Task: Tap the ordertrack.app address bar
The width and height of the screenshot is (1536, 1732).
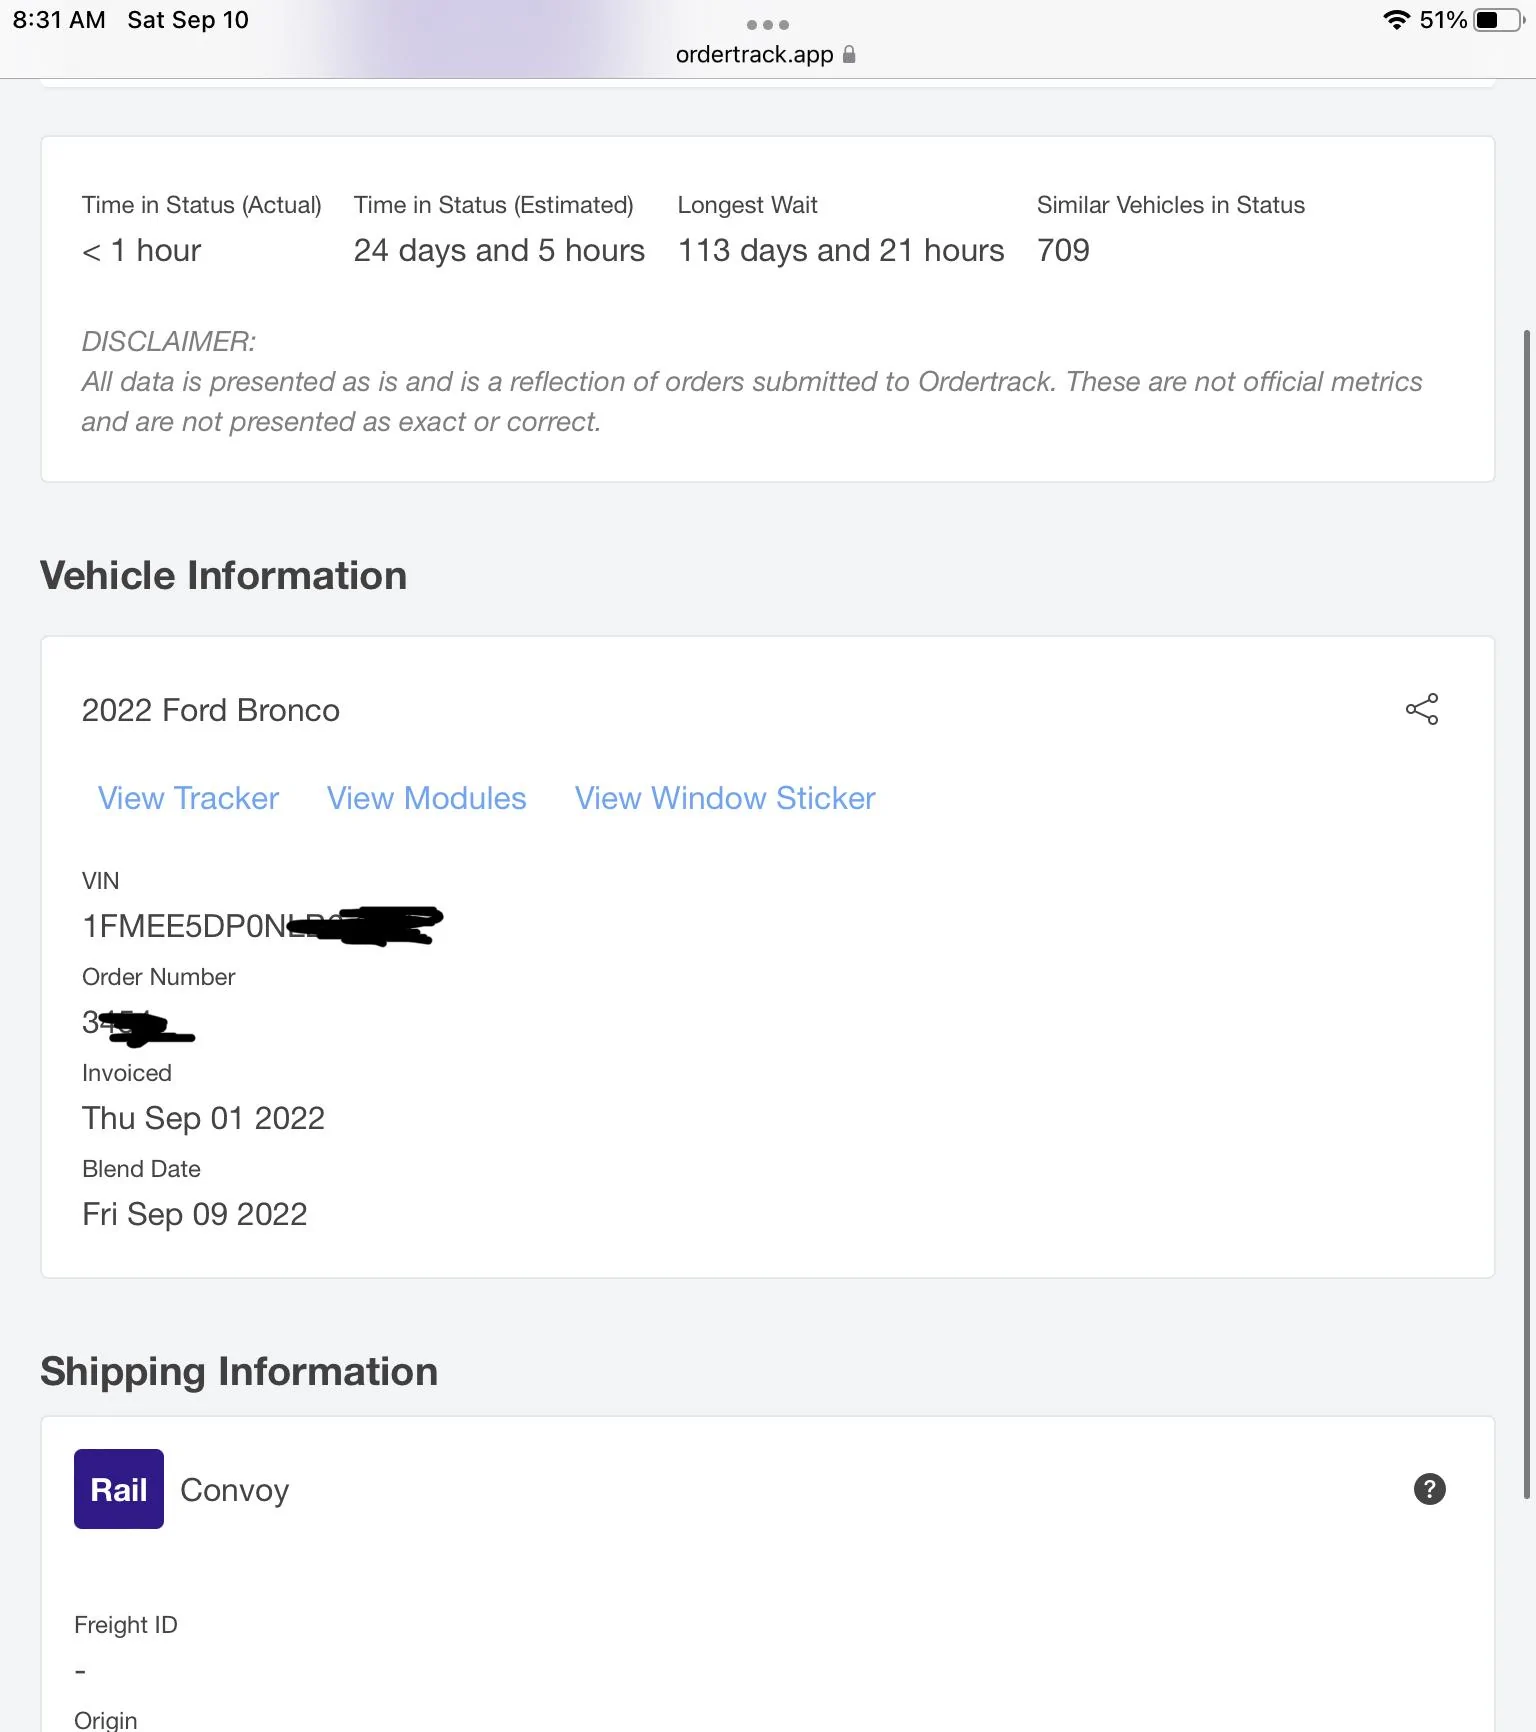Action: pyautogui.click(x=766, y=54)
